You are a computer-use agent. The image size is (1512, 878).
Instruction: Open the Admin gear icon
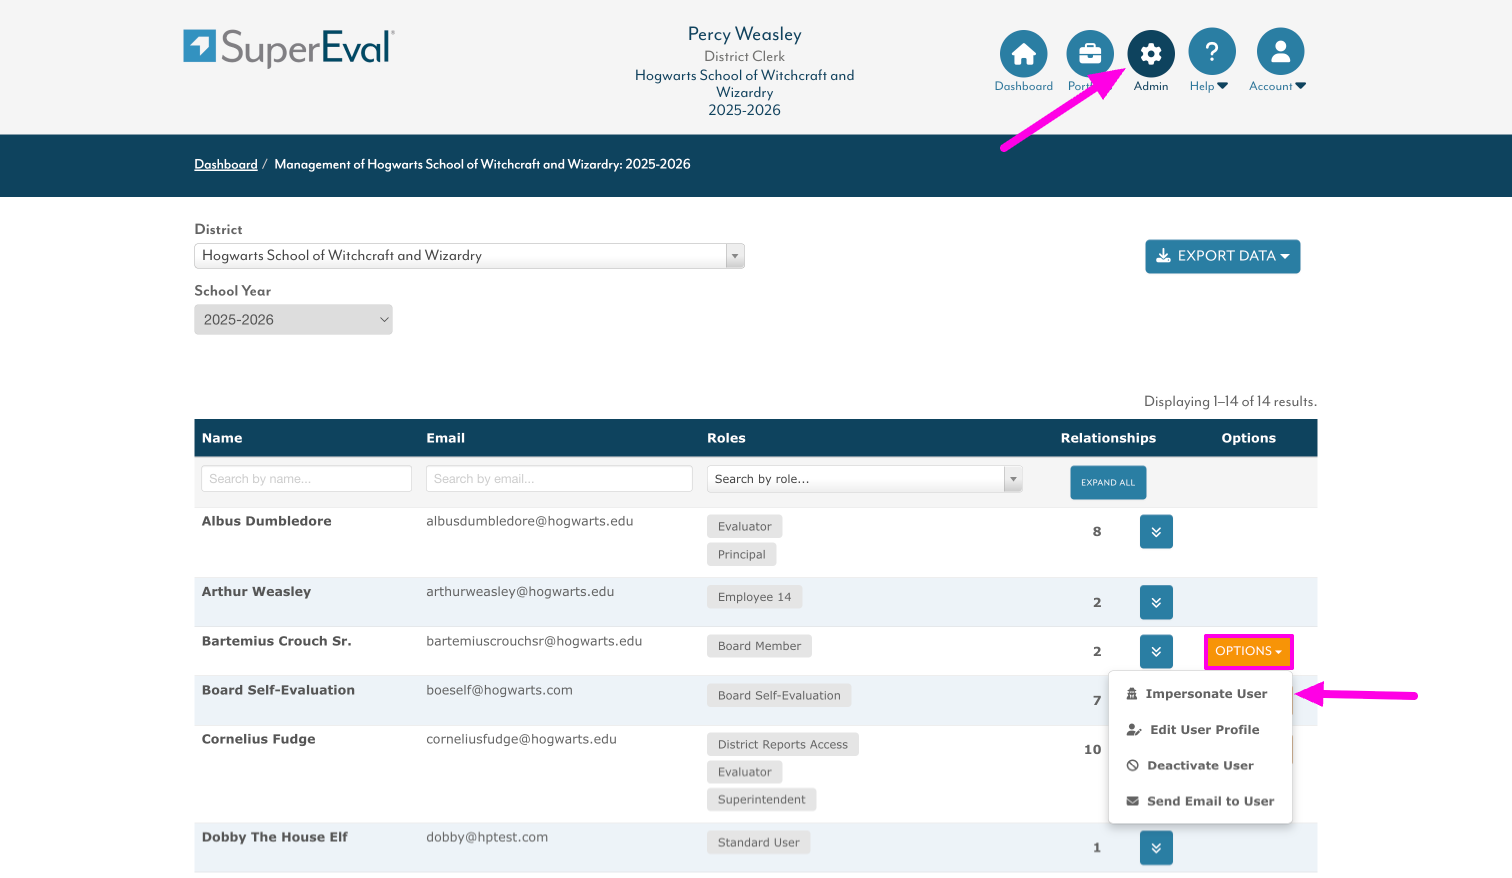tap(1151, 53)
